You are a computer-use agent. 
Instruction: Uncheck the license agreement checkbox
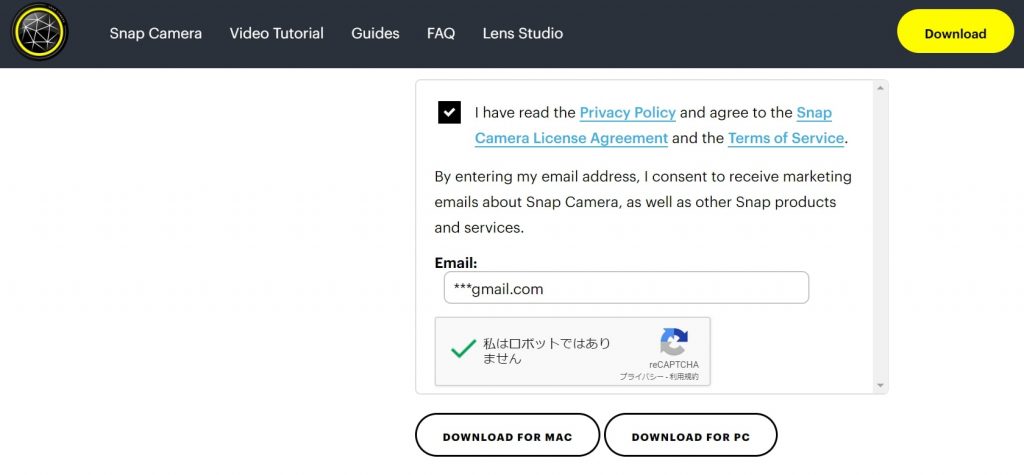[x=449, y=112]
